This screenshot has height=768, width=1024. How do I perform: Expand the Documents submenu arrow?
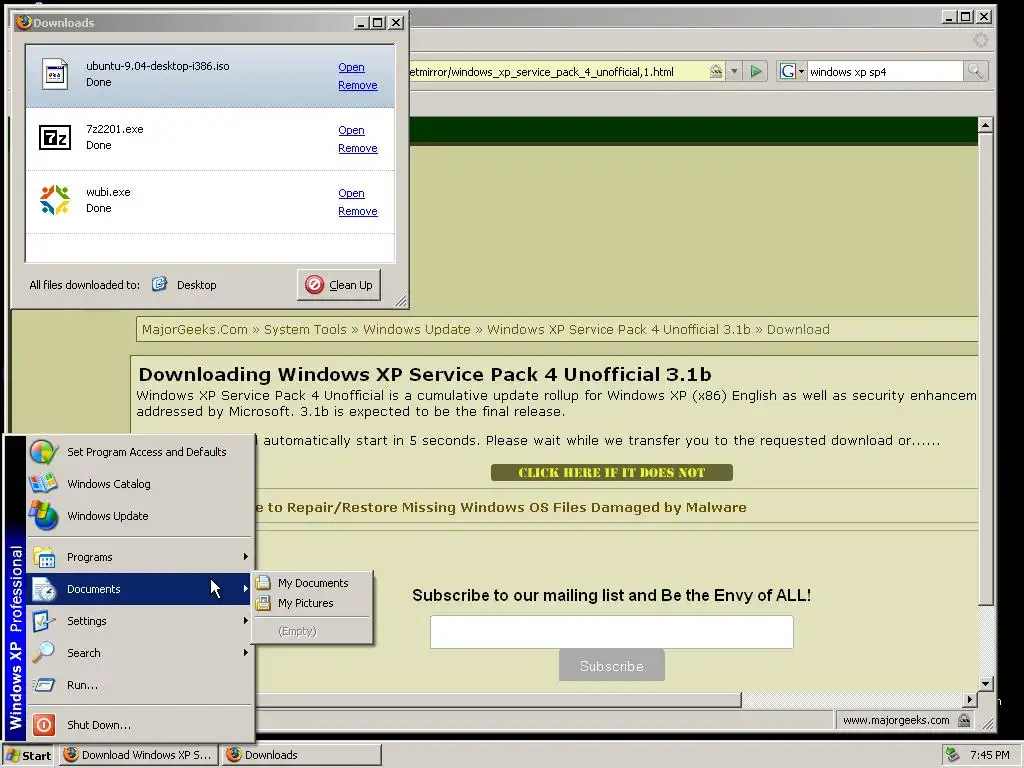coord(246,588)
